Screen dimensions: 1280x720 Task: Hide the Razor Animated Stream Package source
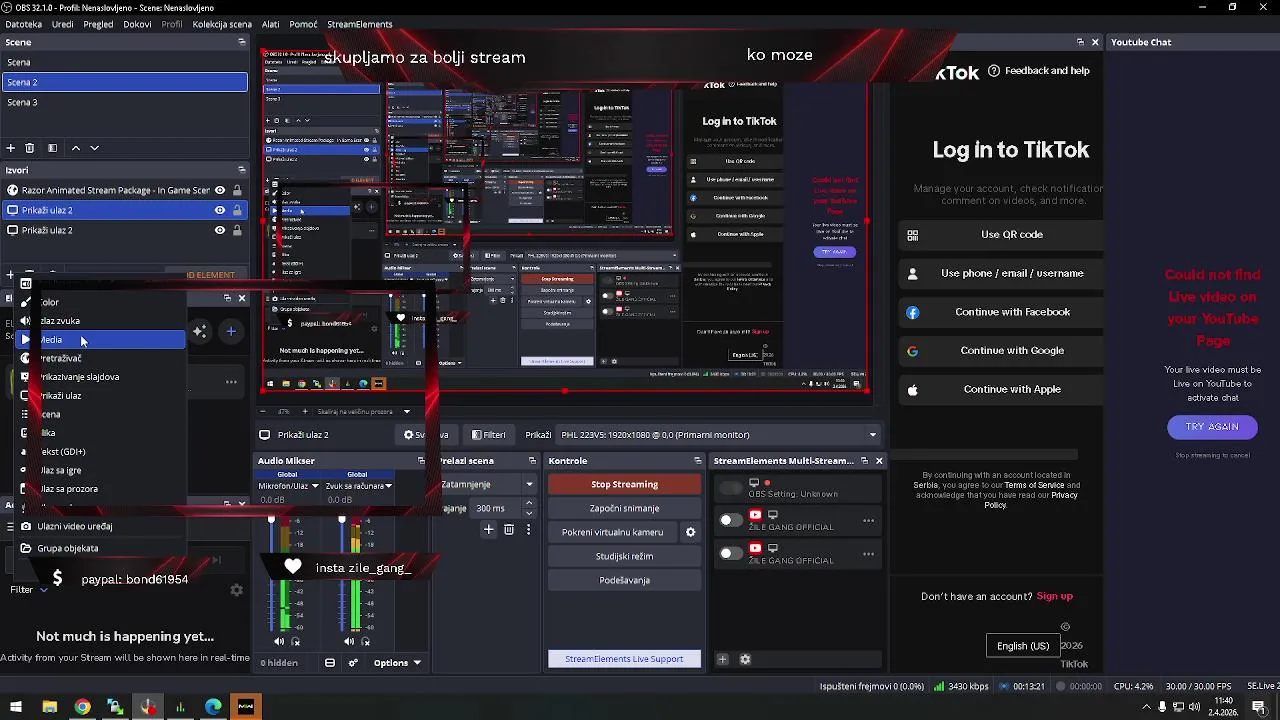219,190
